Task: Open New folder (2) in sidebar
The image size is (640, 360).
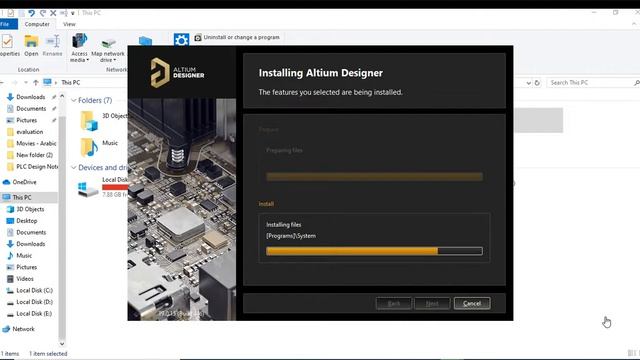Action: [x=34, y=155]
